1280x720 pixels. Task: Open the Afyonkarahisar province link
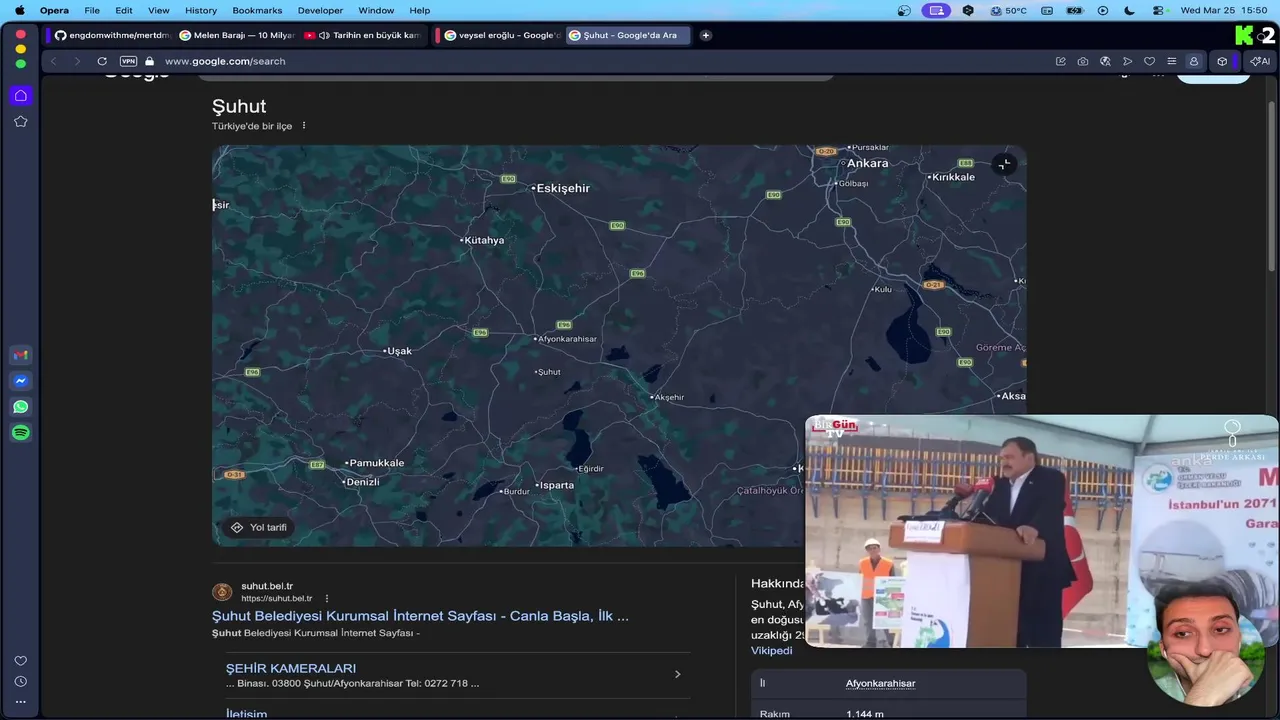pos(880,683)
